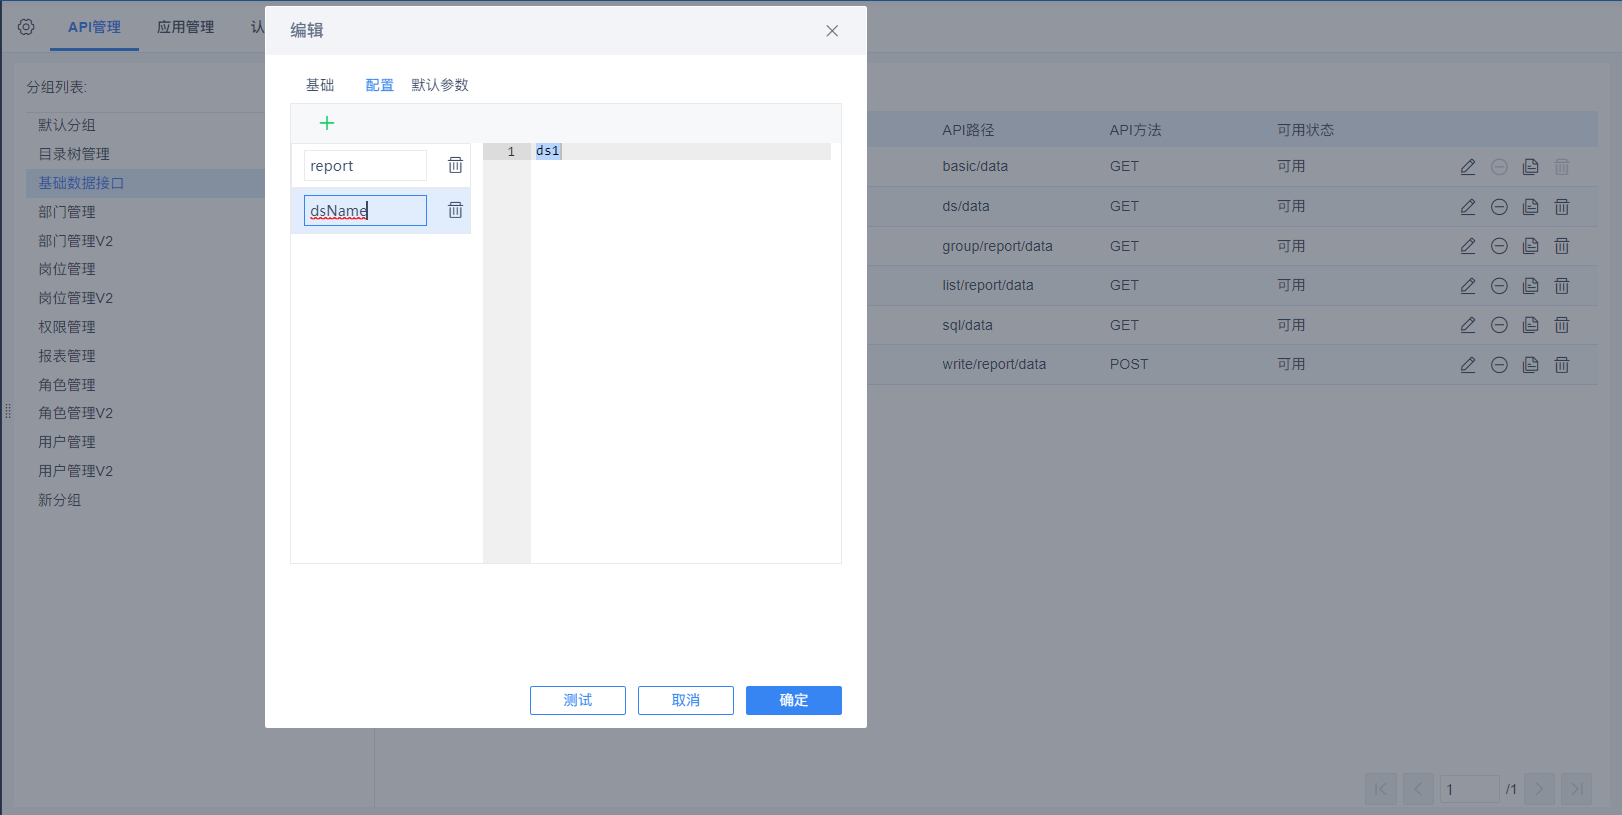Delete the basic/data API entry
The height and width of the screenshot is (815, 1622).
(x=1562, y=167)
